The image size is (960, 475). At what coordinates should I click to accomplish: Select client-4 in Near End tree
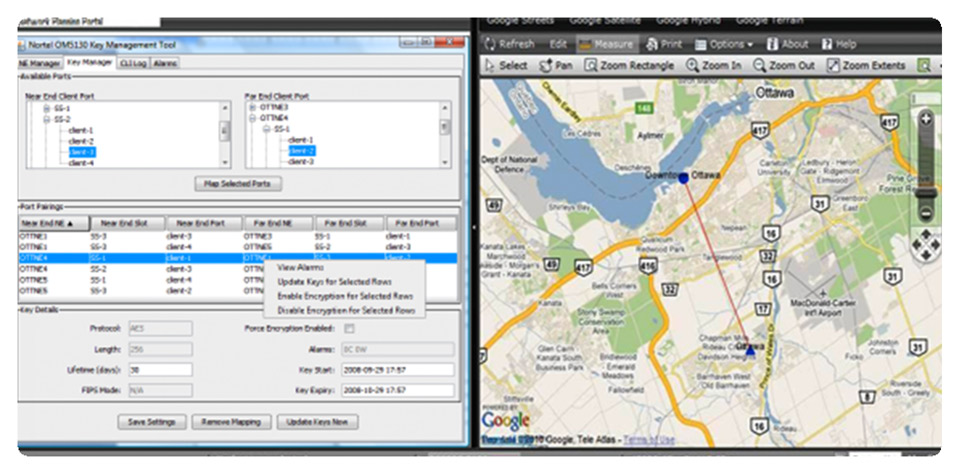click(x=81, y=163)
